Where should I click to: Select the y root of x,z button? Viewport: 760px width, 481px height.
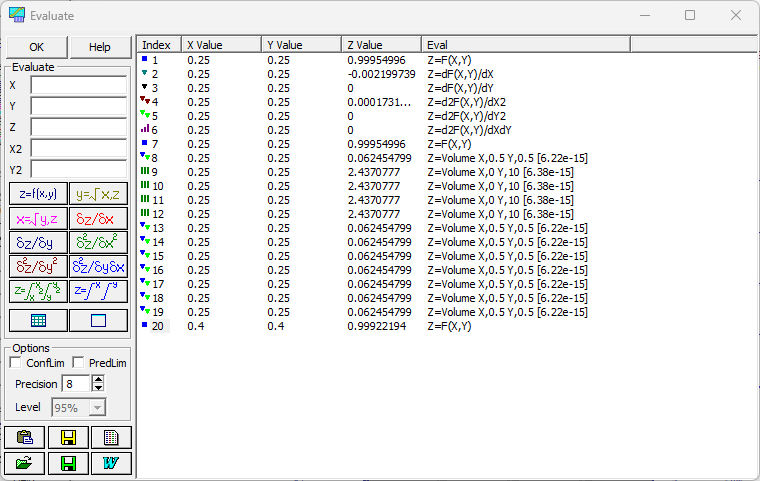[98, 194]
